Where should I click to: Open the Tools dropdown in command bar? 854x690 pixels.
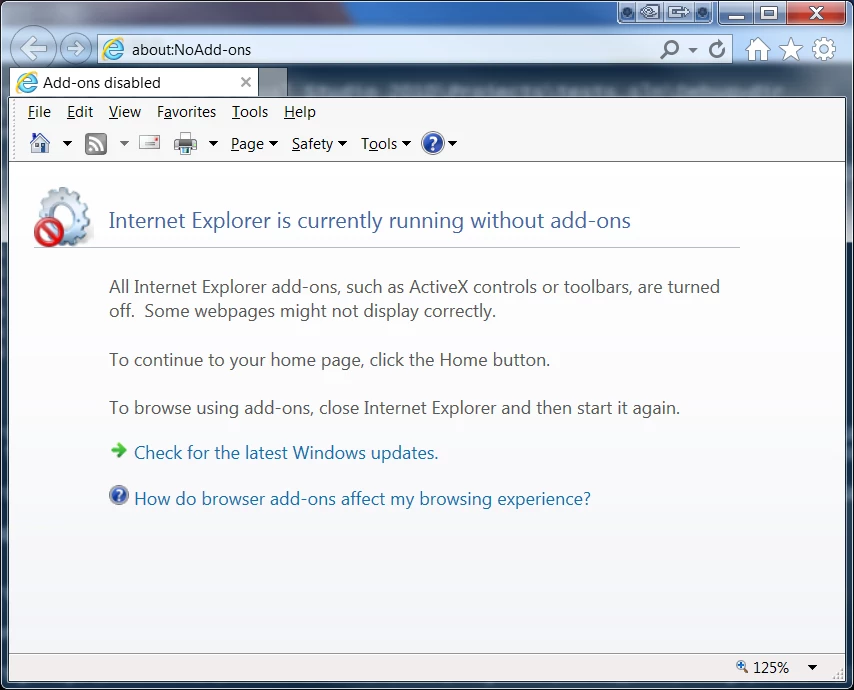(x=386, y=144)
